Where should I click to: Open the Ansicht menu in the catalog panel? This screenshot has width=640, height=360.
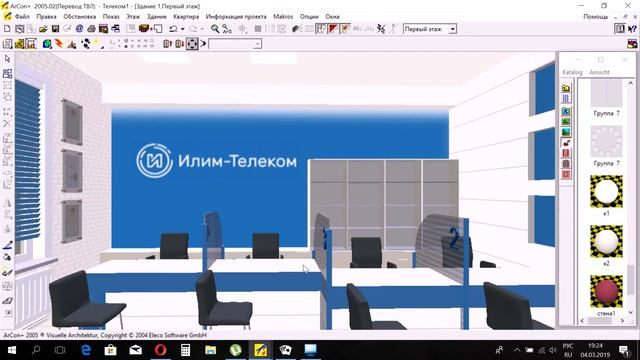(x=599, y=72)
